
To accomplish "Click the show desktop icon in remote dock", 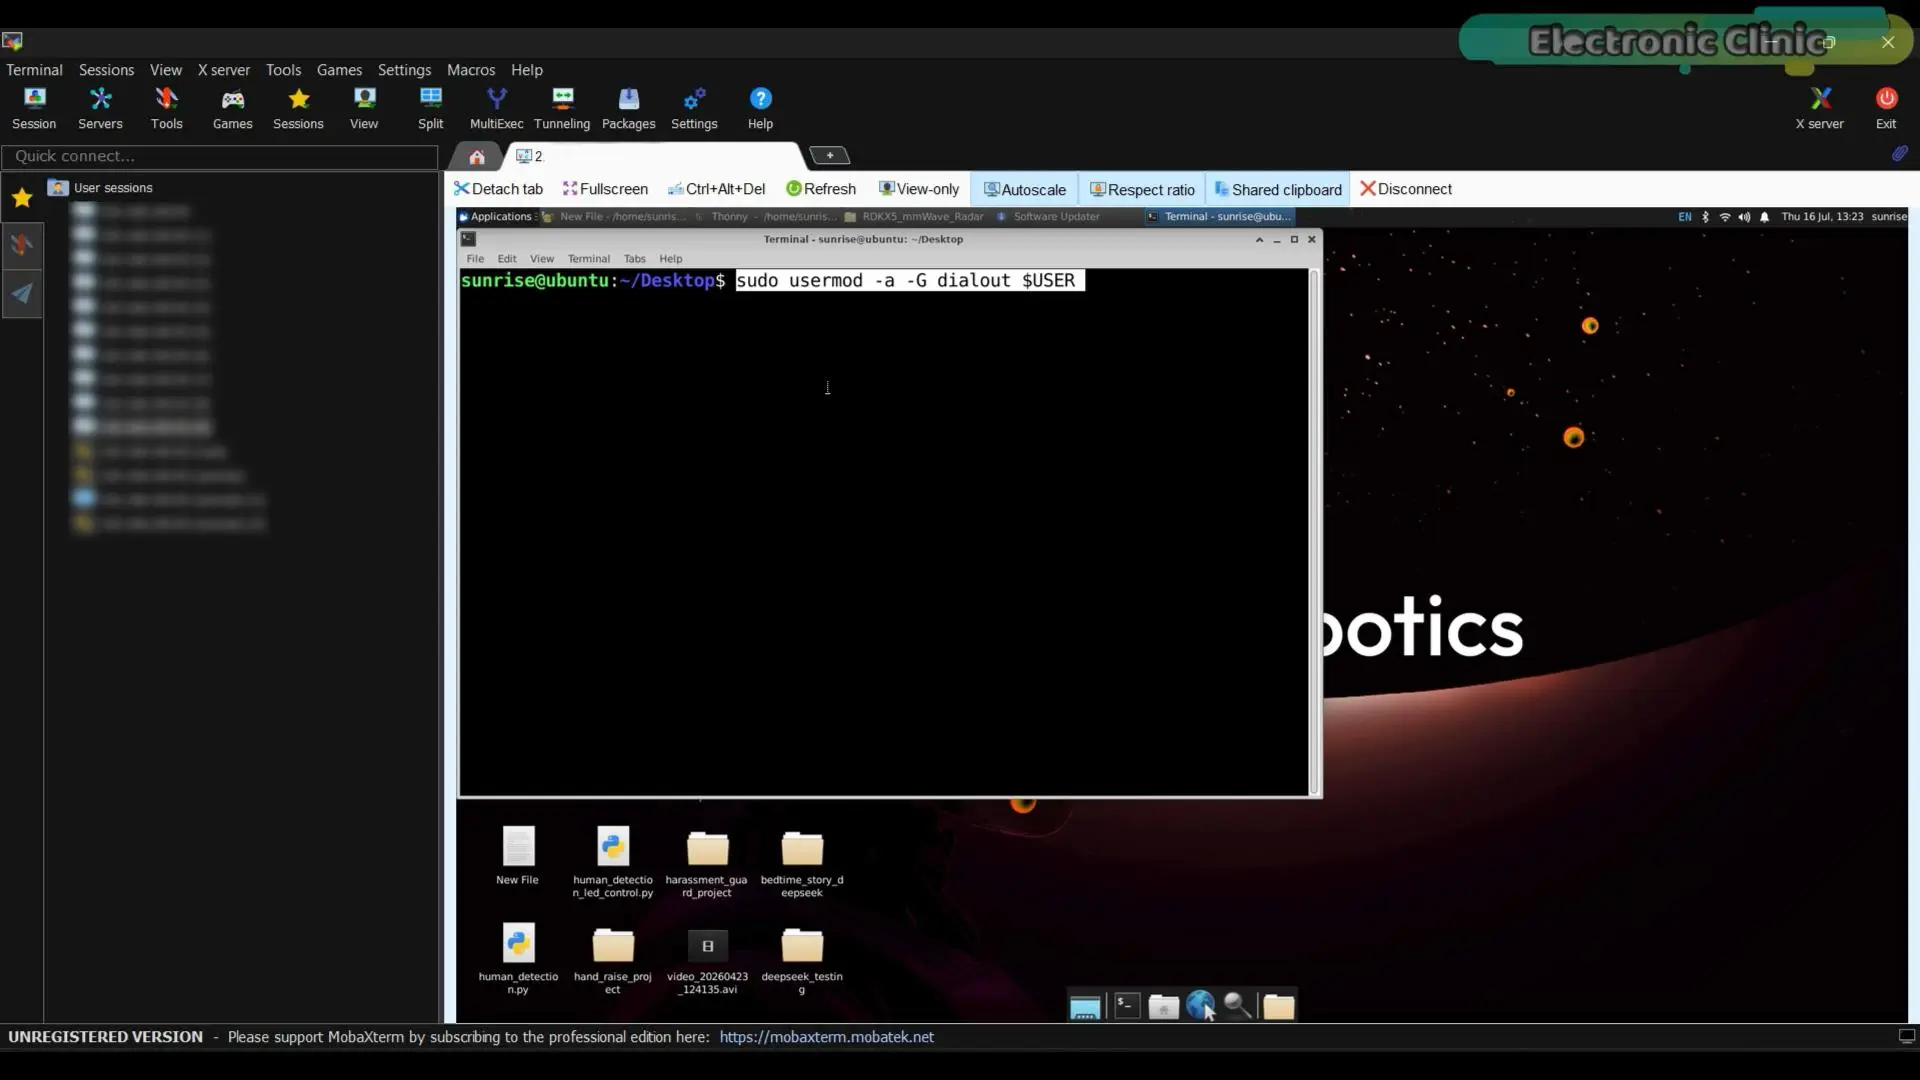I will click(x=1085, y=1007).
